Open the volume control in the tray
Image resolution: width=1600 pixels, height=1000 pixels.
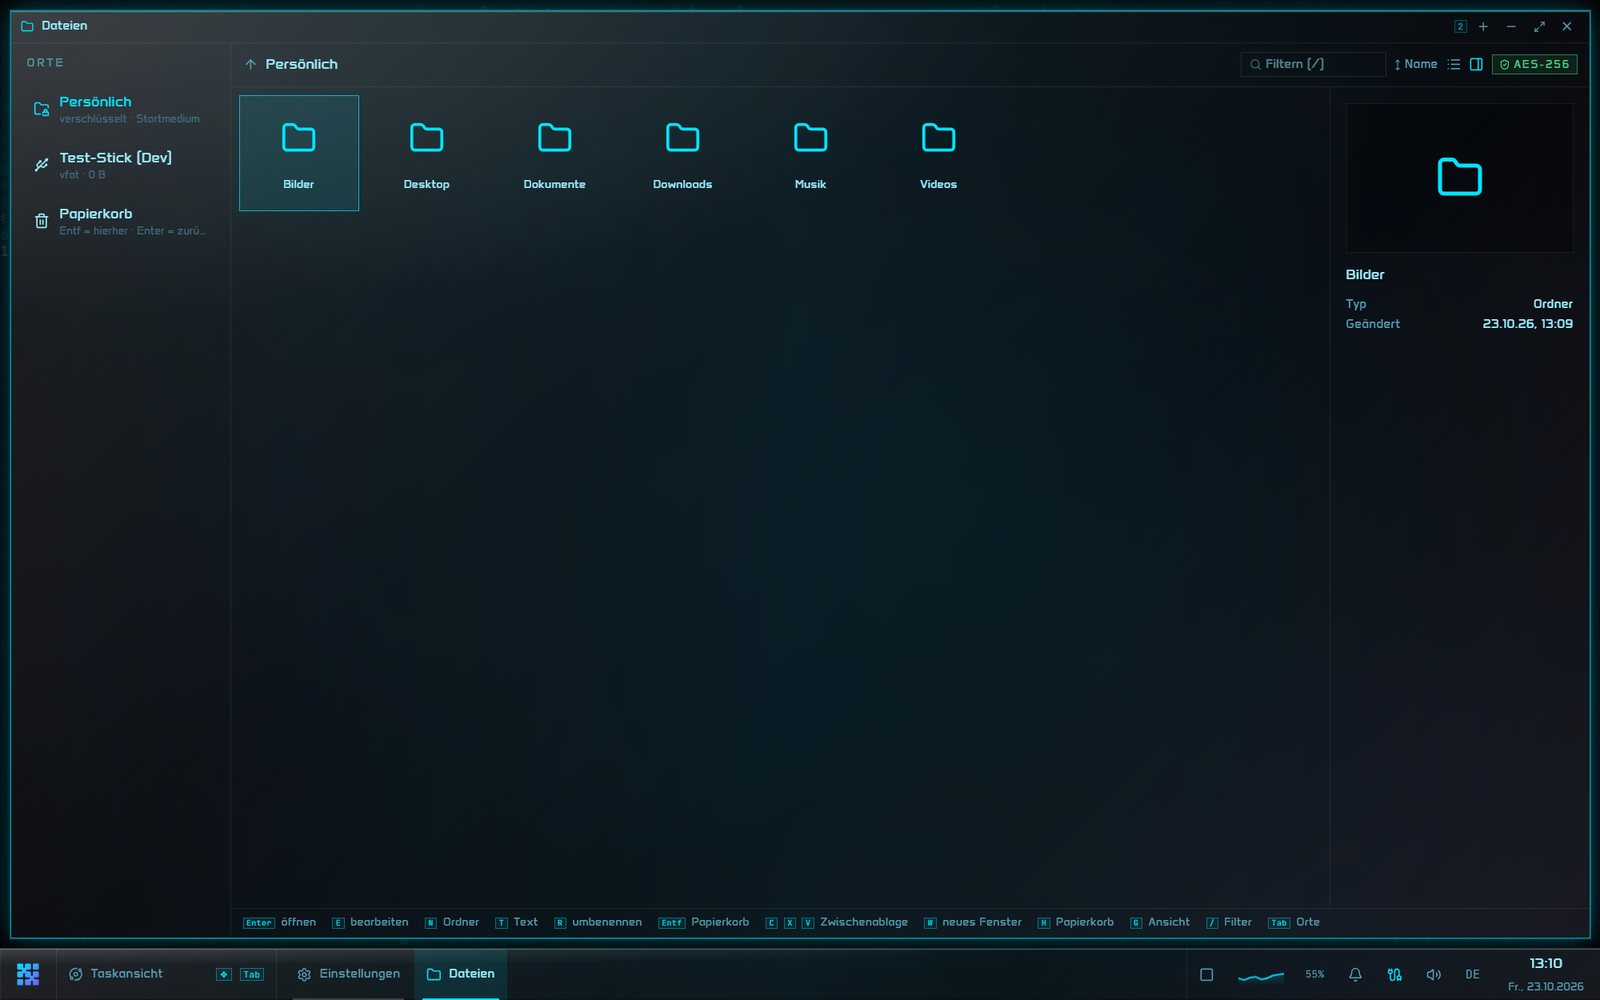coord(1433,974)
